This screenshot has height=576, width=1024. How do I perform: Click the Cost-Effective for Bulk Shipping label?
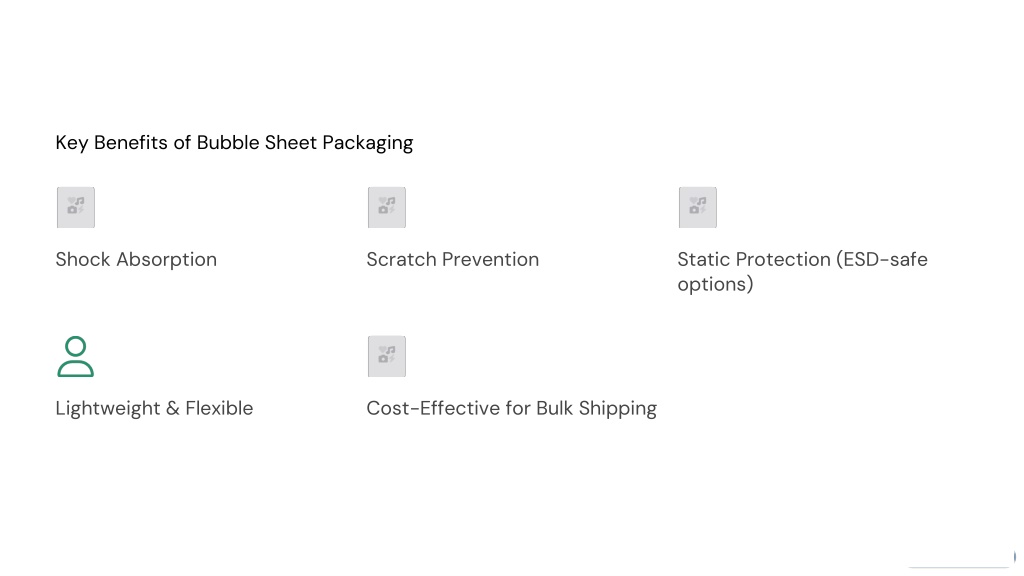coord(511,409)
